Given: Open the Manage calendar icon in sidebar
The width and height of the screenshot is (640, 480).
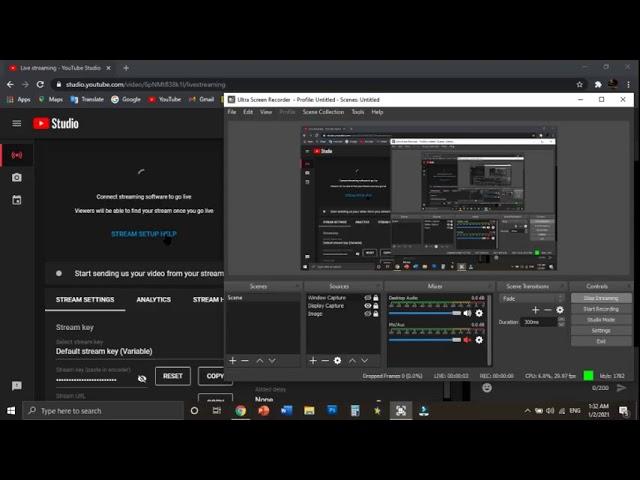Looking at the screenshot, I should [17, 200].
